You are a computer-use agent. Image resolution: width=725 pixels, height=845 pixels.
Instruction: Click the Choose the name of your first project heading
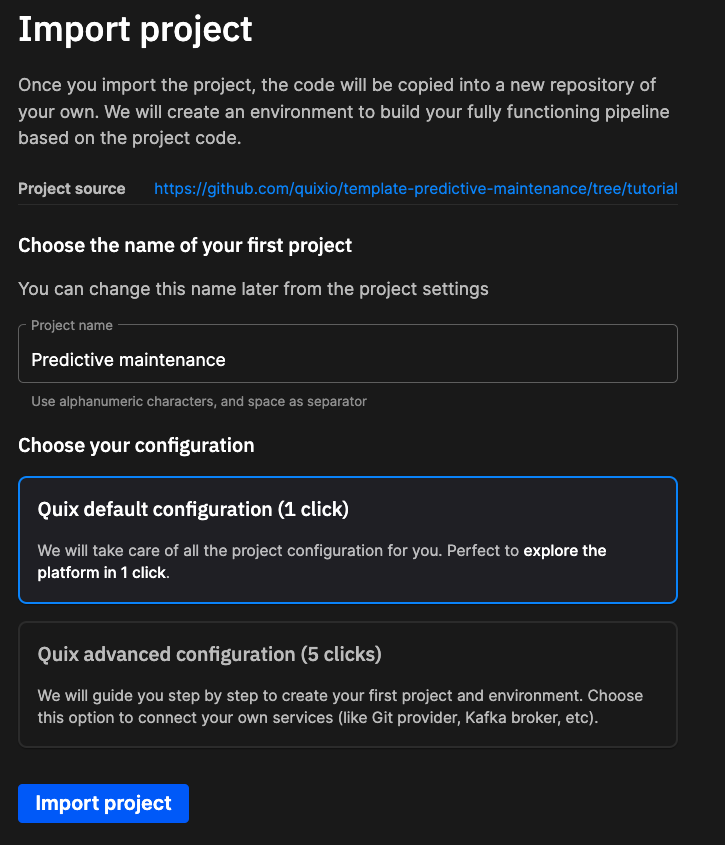click(x=185, y=246)
